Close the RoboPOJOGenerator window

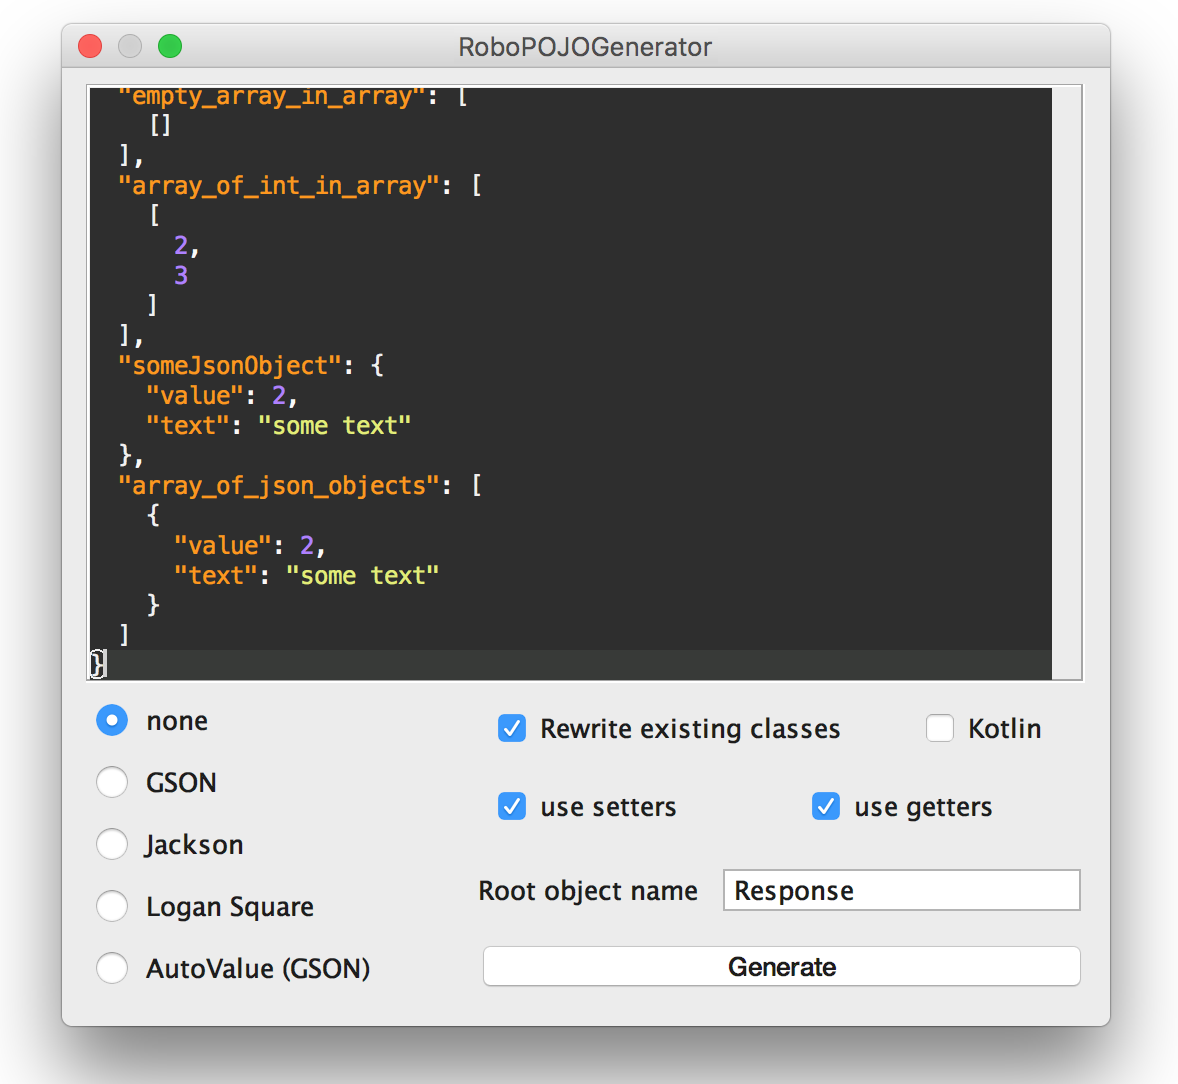[x=90, y=46]
